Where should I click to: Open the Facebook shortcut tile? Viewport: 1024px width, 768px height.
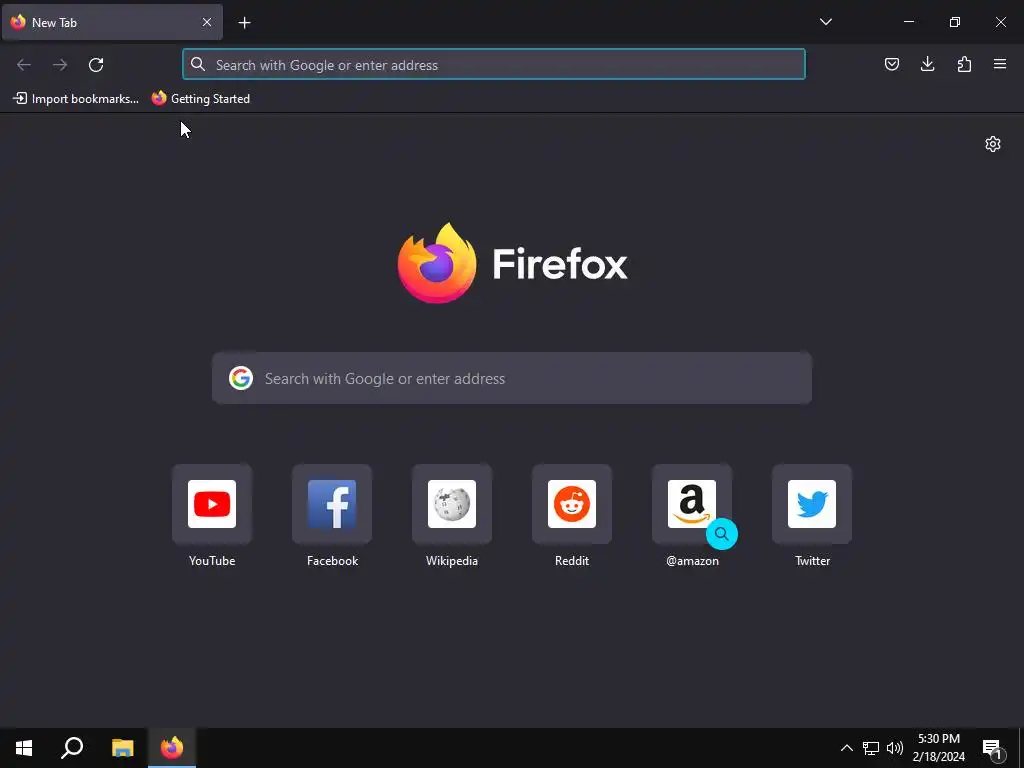332,504
